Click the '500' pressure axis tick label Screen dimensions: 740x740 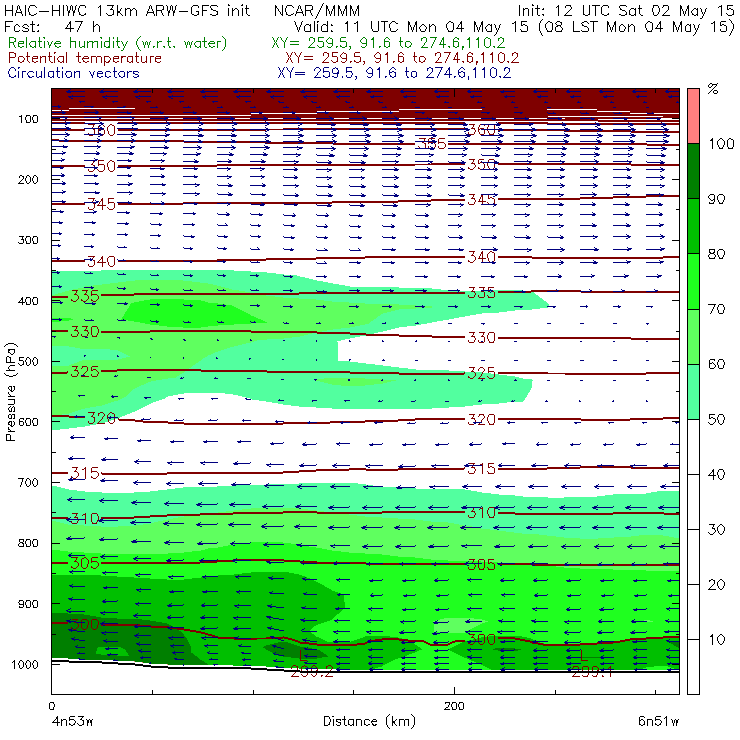click(28, 362)
